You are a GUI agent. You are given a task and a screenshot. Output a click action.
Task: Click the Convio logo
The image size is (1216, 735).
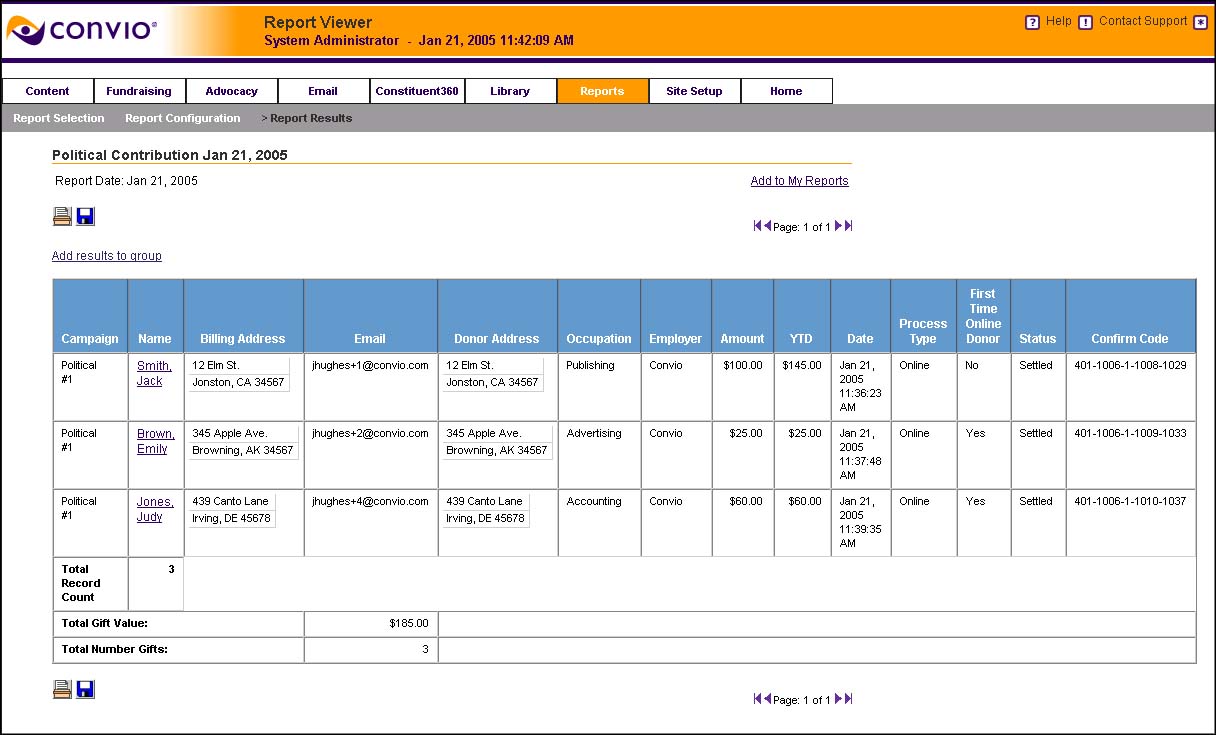[82, 30]
